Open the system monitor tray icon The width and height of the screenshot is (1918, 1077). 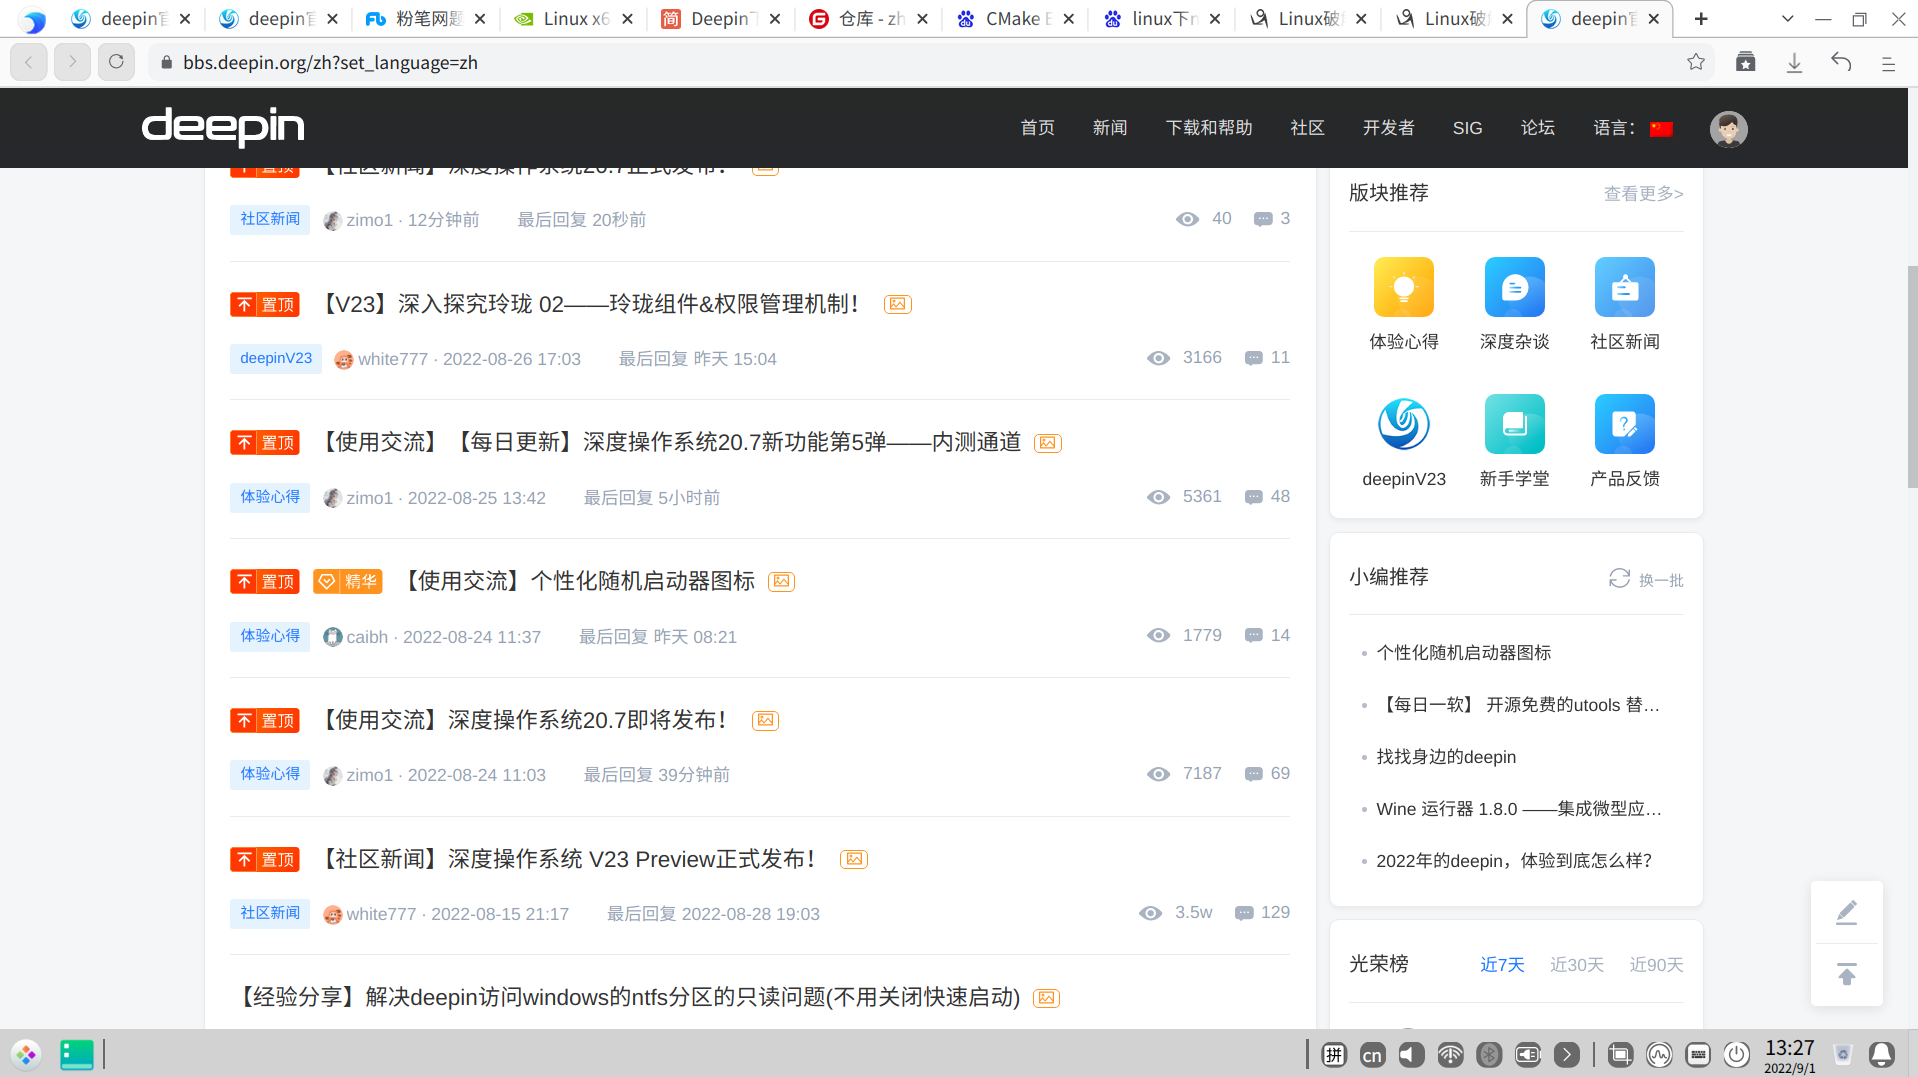pos(1659,1054)
